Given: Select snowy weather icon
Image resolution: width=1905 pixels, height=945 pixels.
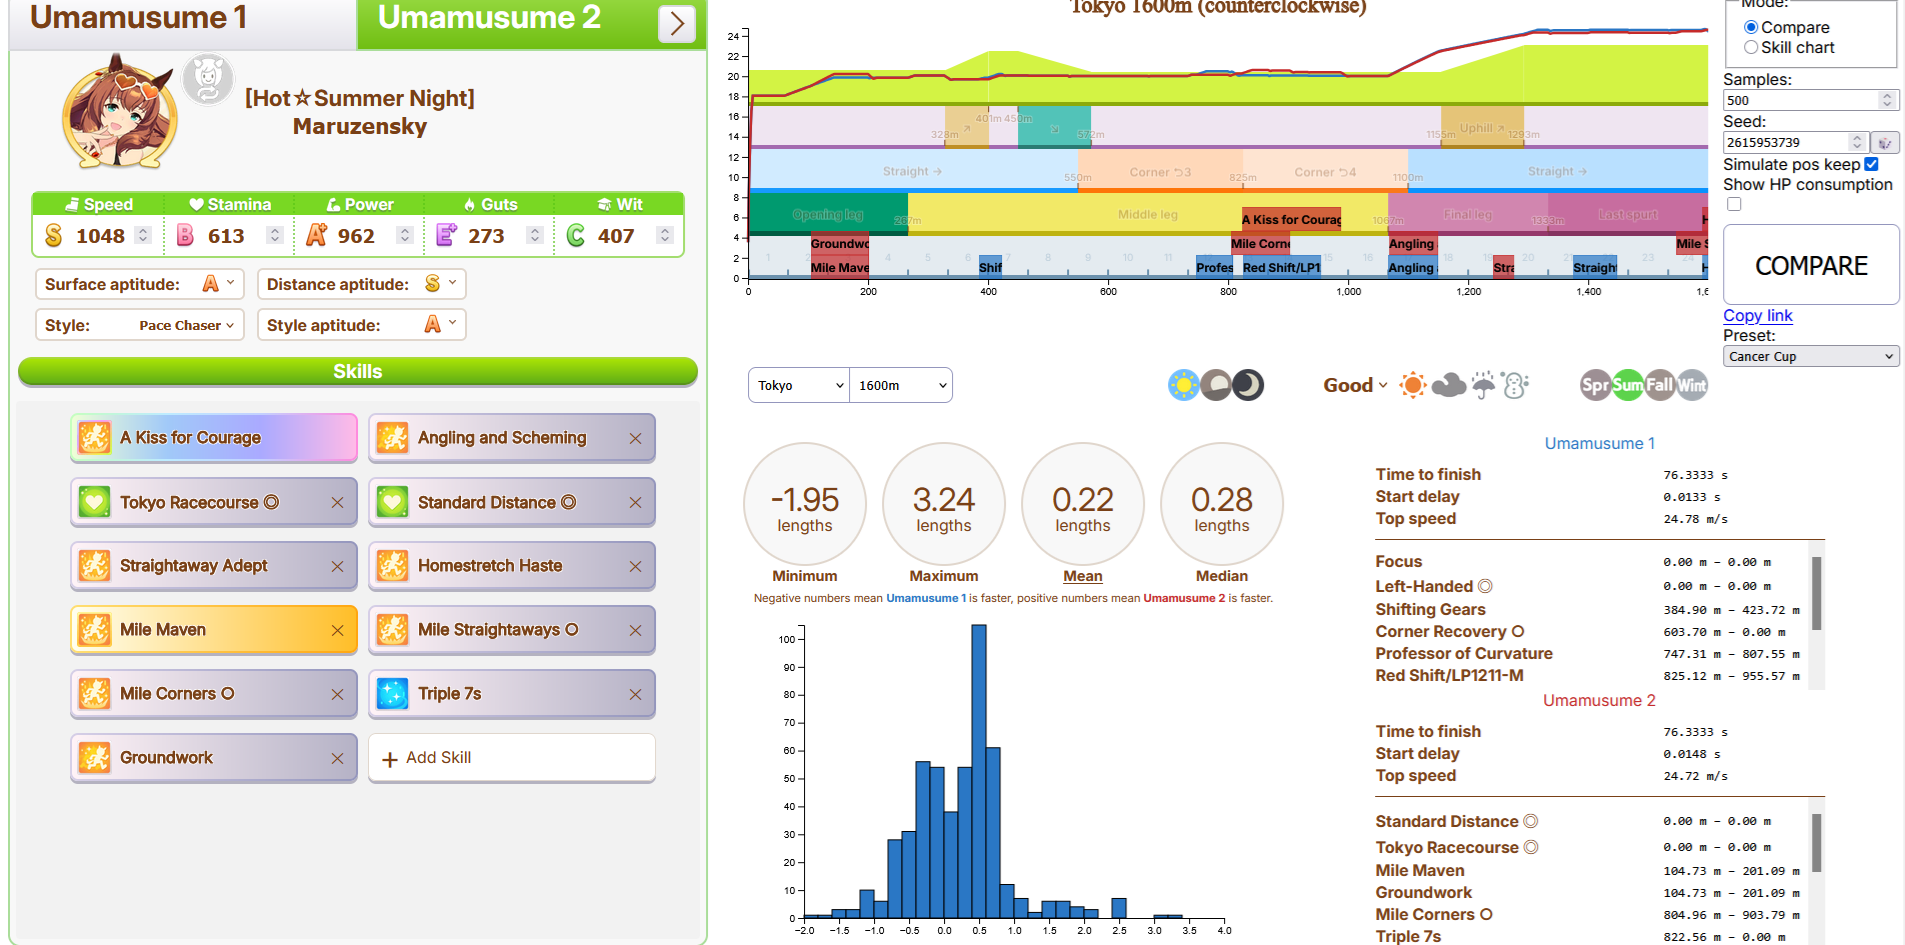Looking at the screenshot, I should (1515, 385).
